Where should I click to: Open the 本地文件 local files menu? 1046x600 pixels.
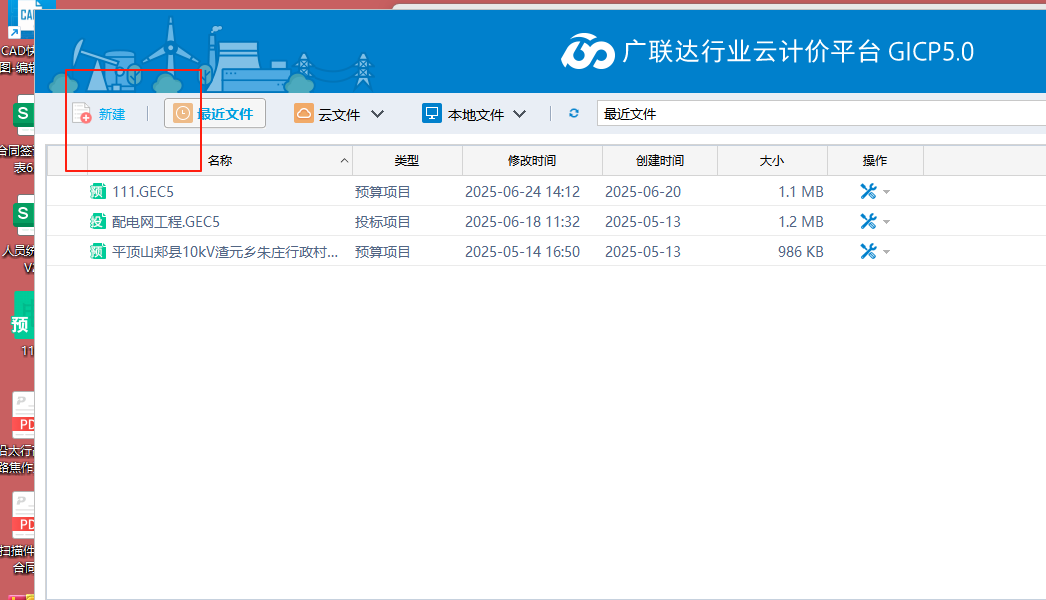474,114
